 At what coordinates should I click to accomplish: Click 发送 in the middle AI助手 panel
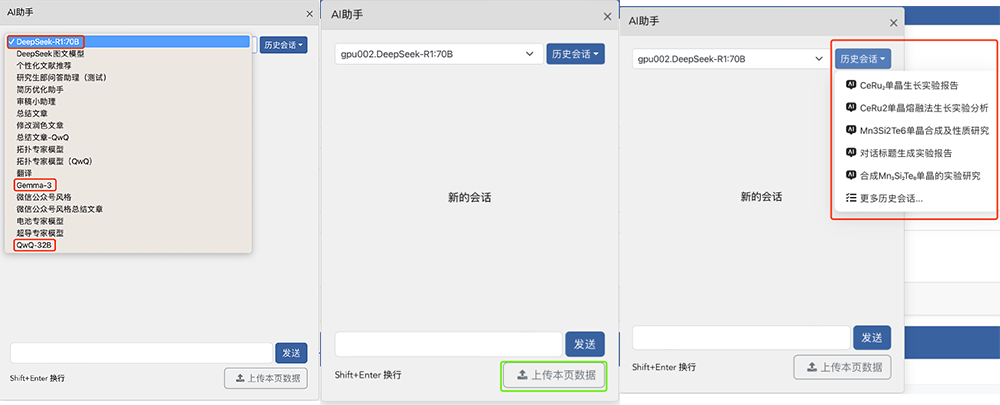click(585, 344)
